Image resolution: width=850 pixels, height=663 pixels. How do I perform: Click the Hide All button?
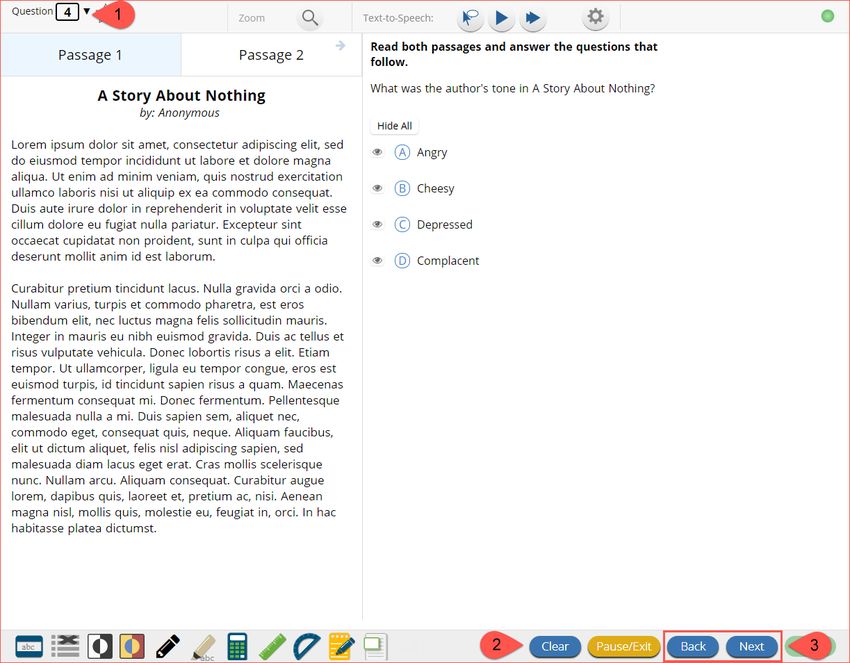tap(395, 126)
